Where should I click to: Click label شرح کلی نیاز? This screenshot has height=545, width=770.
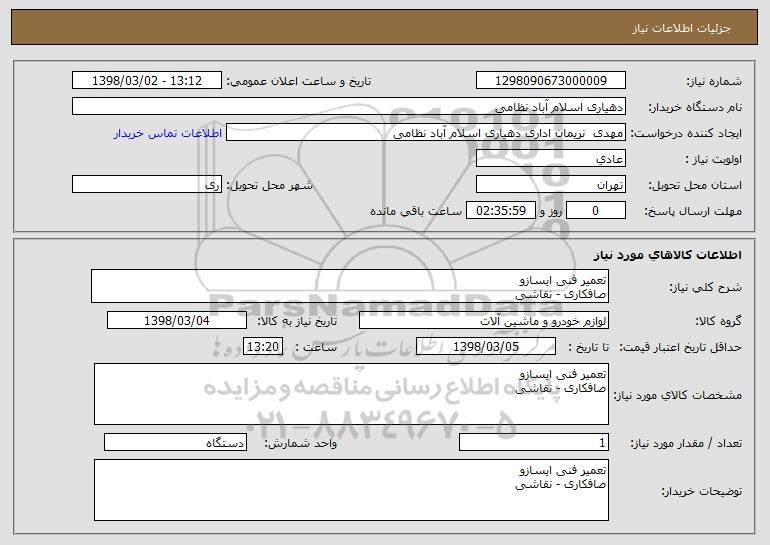click(x=706, y=288)
